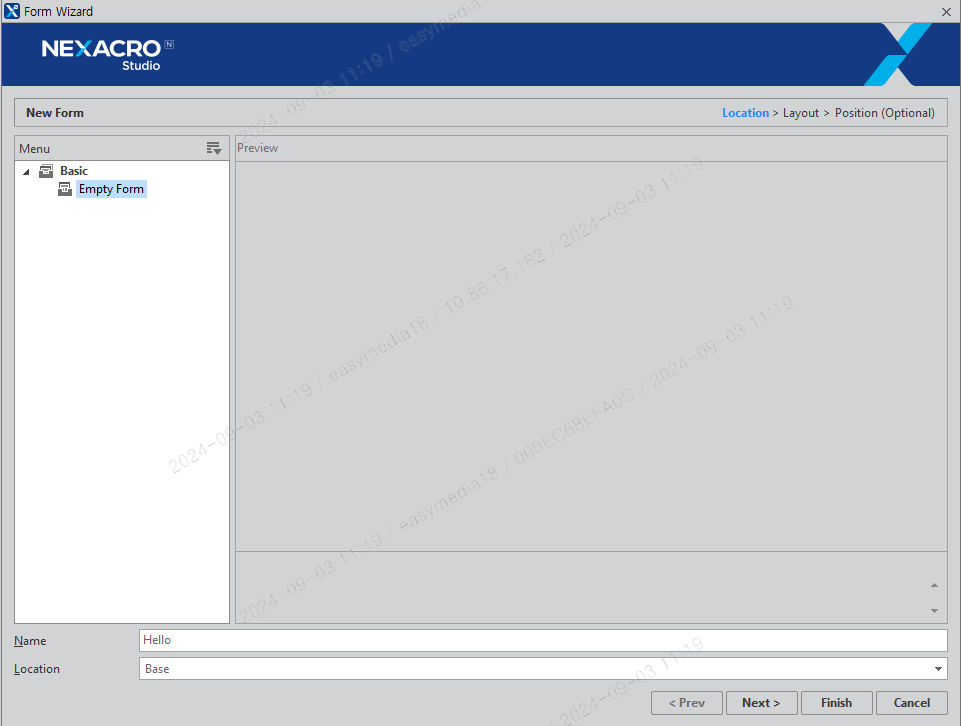The width and height of the screenshot is (961, 726).
Task: Select the Empty Form tree item
Action: pos(111,189)
